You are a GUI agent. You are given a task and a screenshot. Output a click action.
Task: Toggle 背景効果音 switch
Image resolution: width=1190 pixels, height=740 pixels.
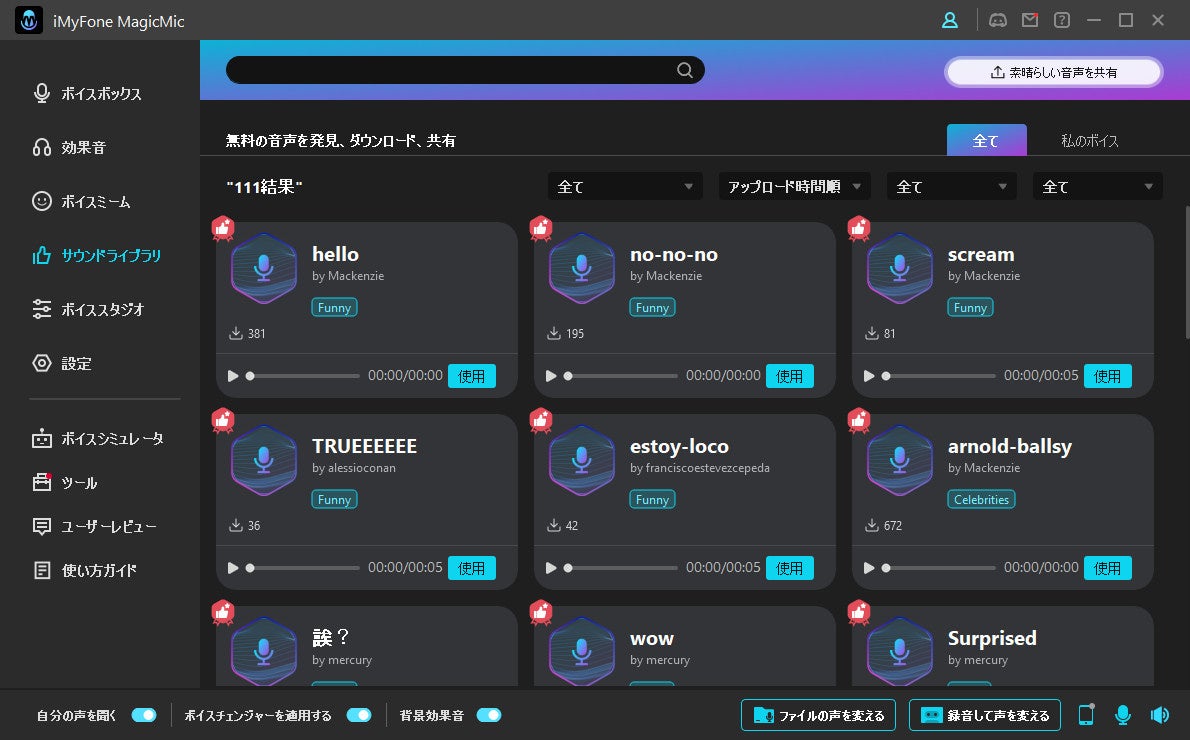[489, 715]
